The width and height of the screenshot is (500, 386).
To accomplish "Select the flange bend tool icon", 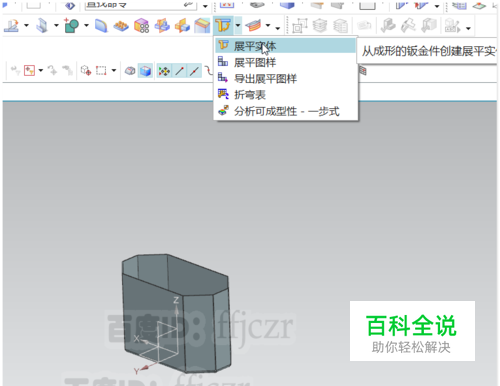I will 42,25.
